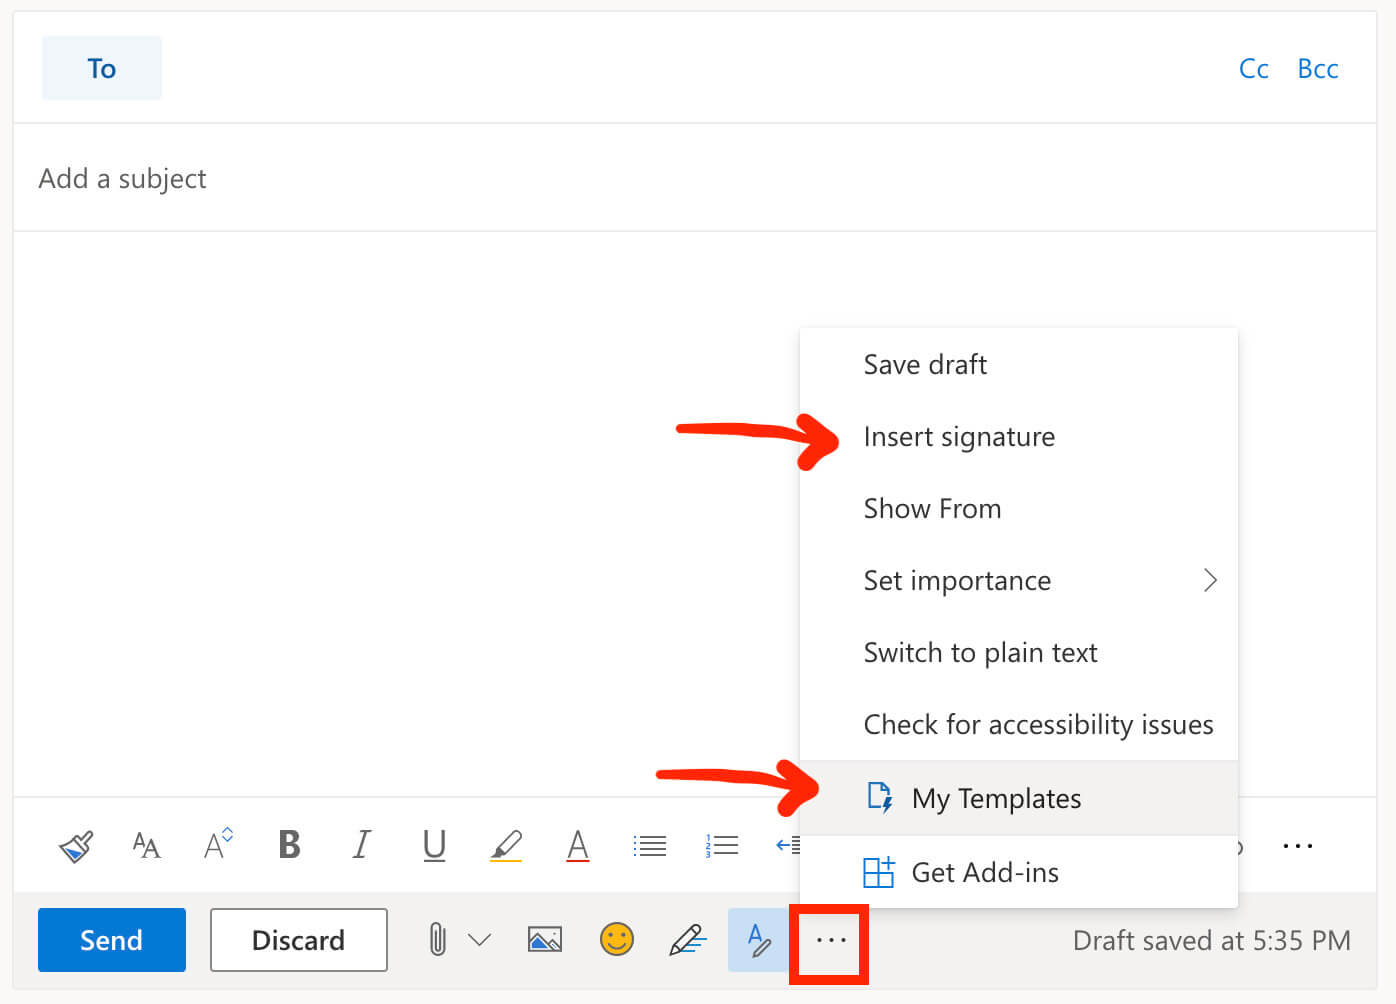
Task: Apply italic formatting
Action: pos(362,845)
